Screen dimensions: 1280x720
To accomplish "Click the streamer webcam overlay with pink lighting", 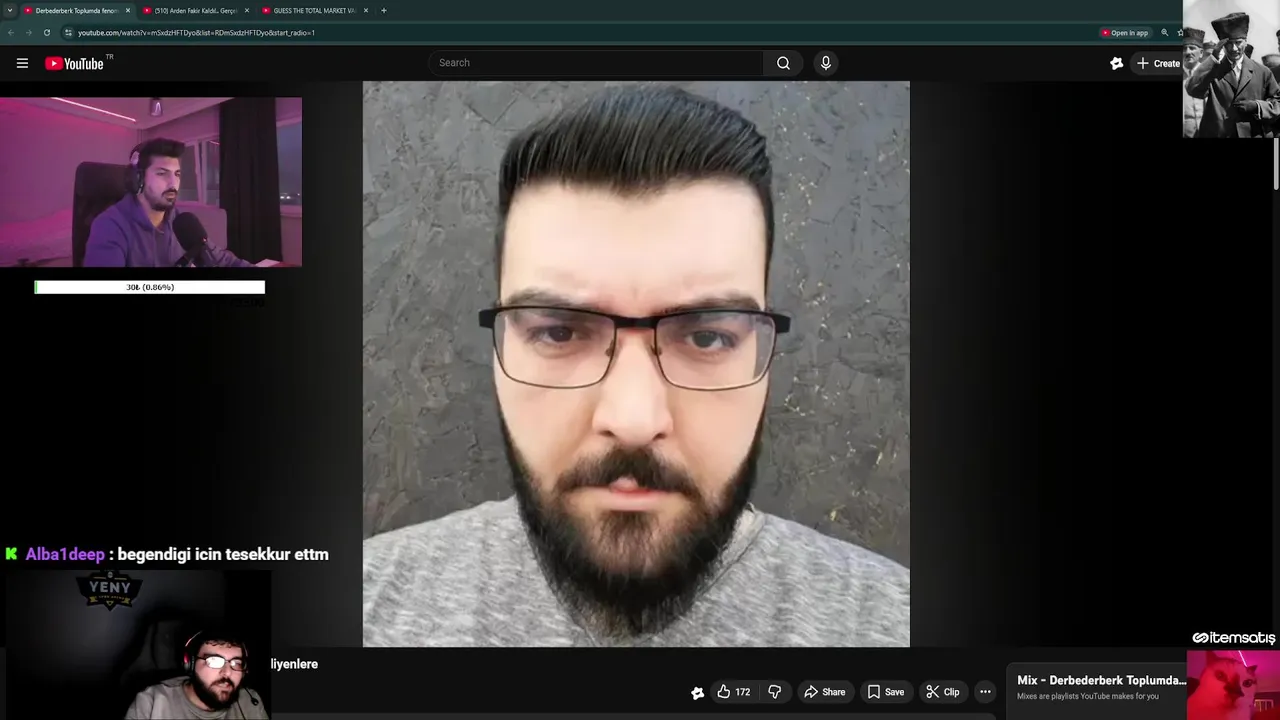I will coord(151,182).
